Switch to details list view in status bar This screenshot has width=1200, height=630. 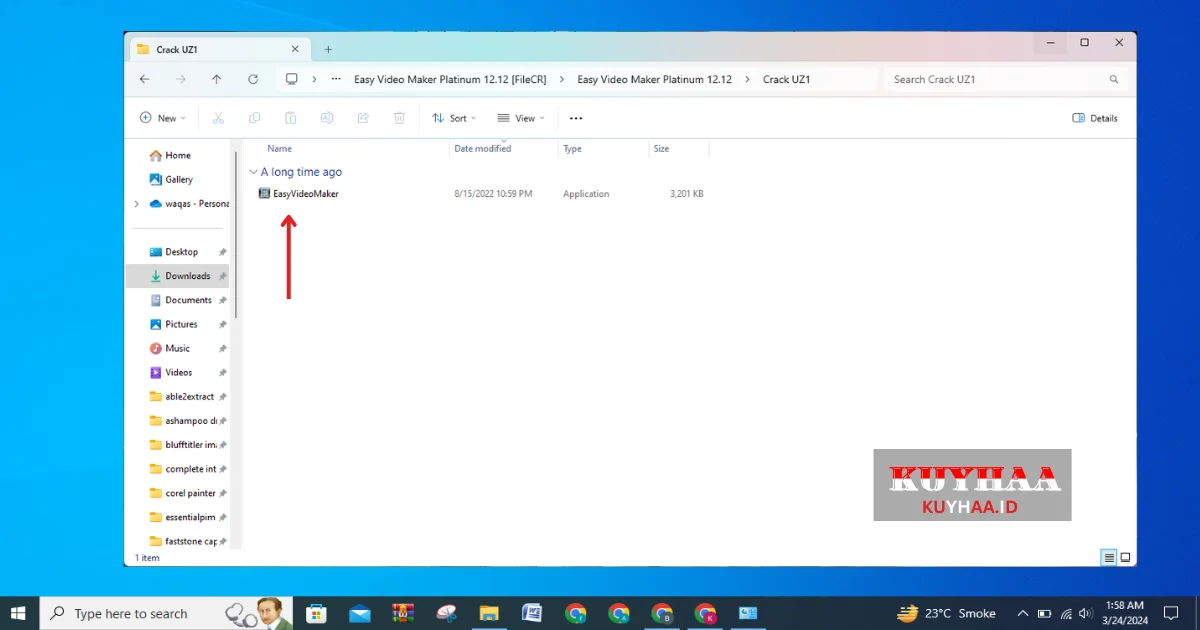(x=1109, y=557)
